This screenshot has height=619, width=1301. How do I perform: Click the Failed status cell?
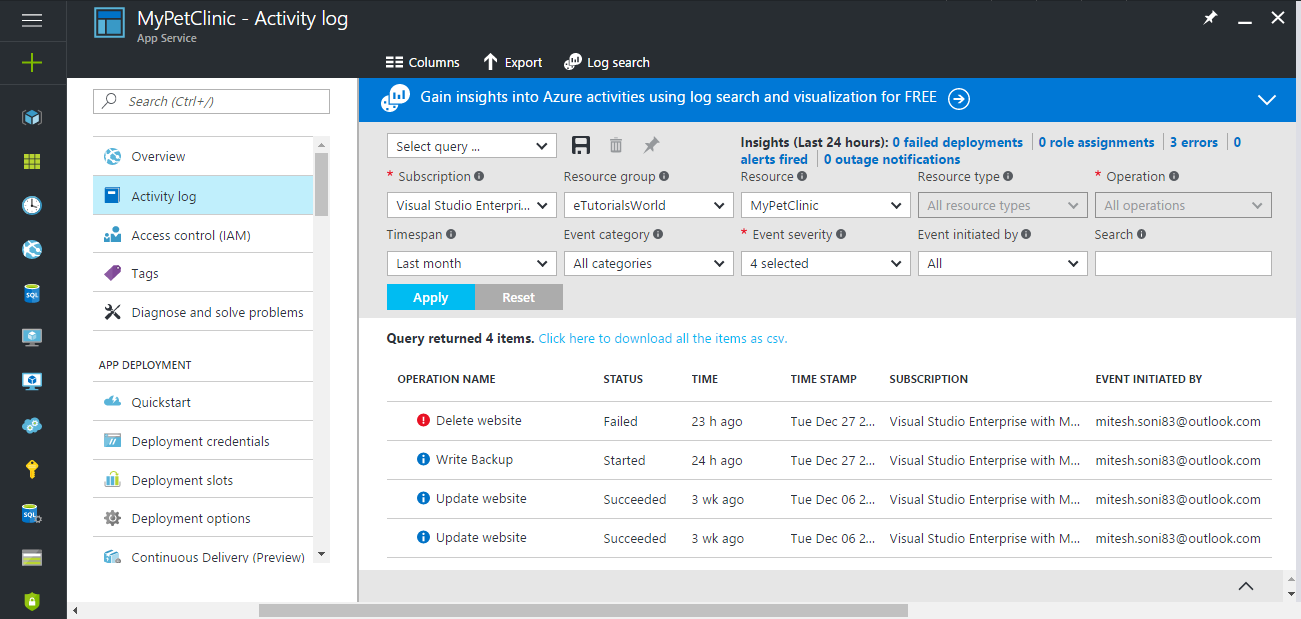(620, 421)
